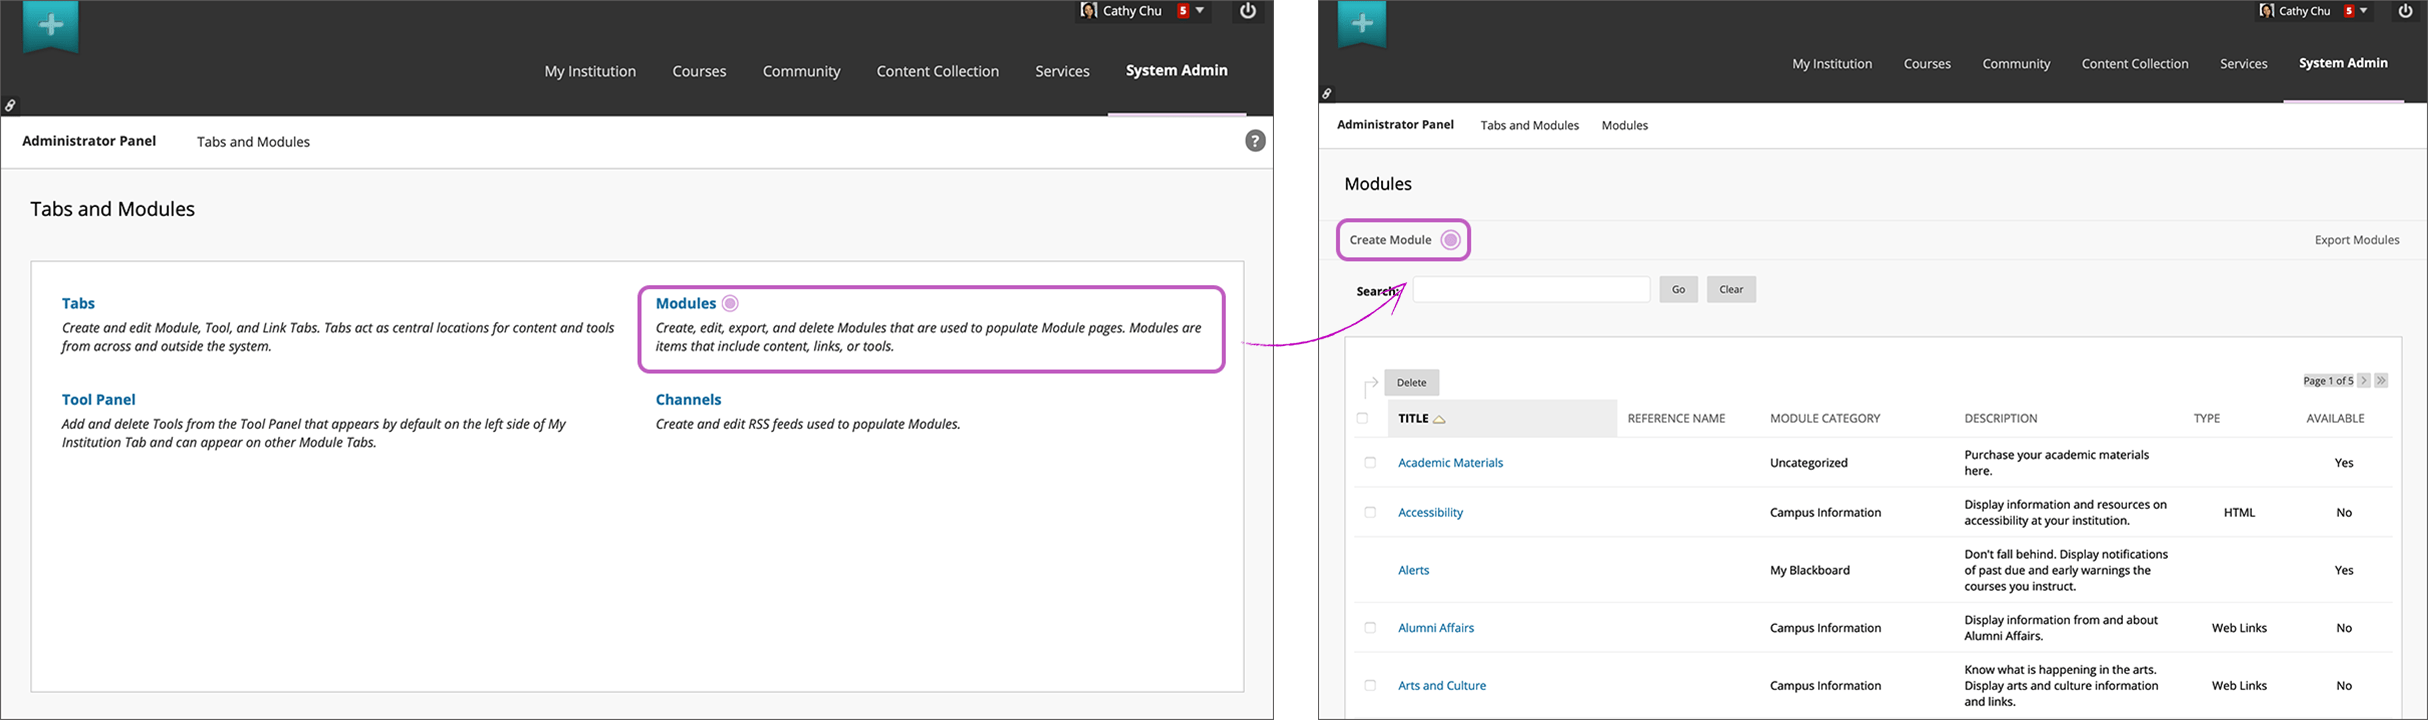Click Administrator Panel breadcrumb in the Tabs and Modules window
2428x720 pixels.
click(89, 141)
